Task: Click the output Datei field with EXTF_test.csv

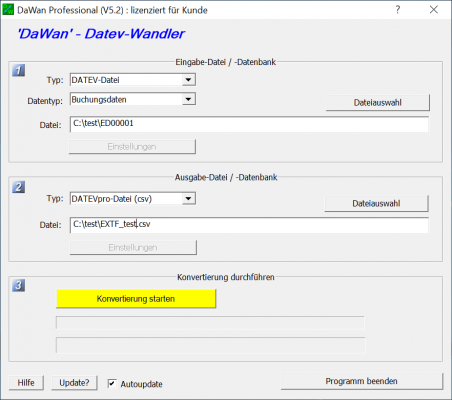Action: click(x=249, y=225)
